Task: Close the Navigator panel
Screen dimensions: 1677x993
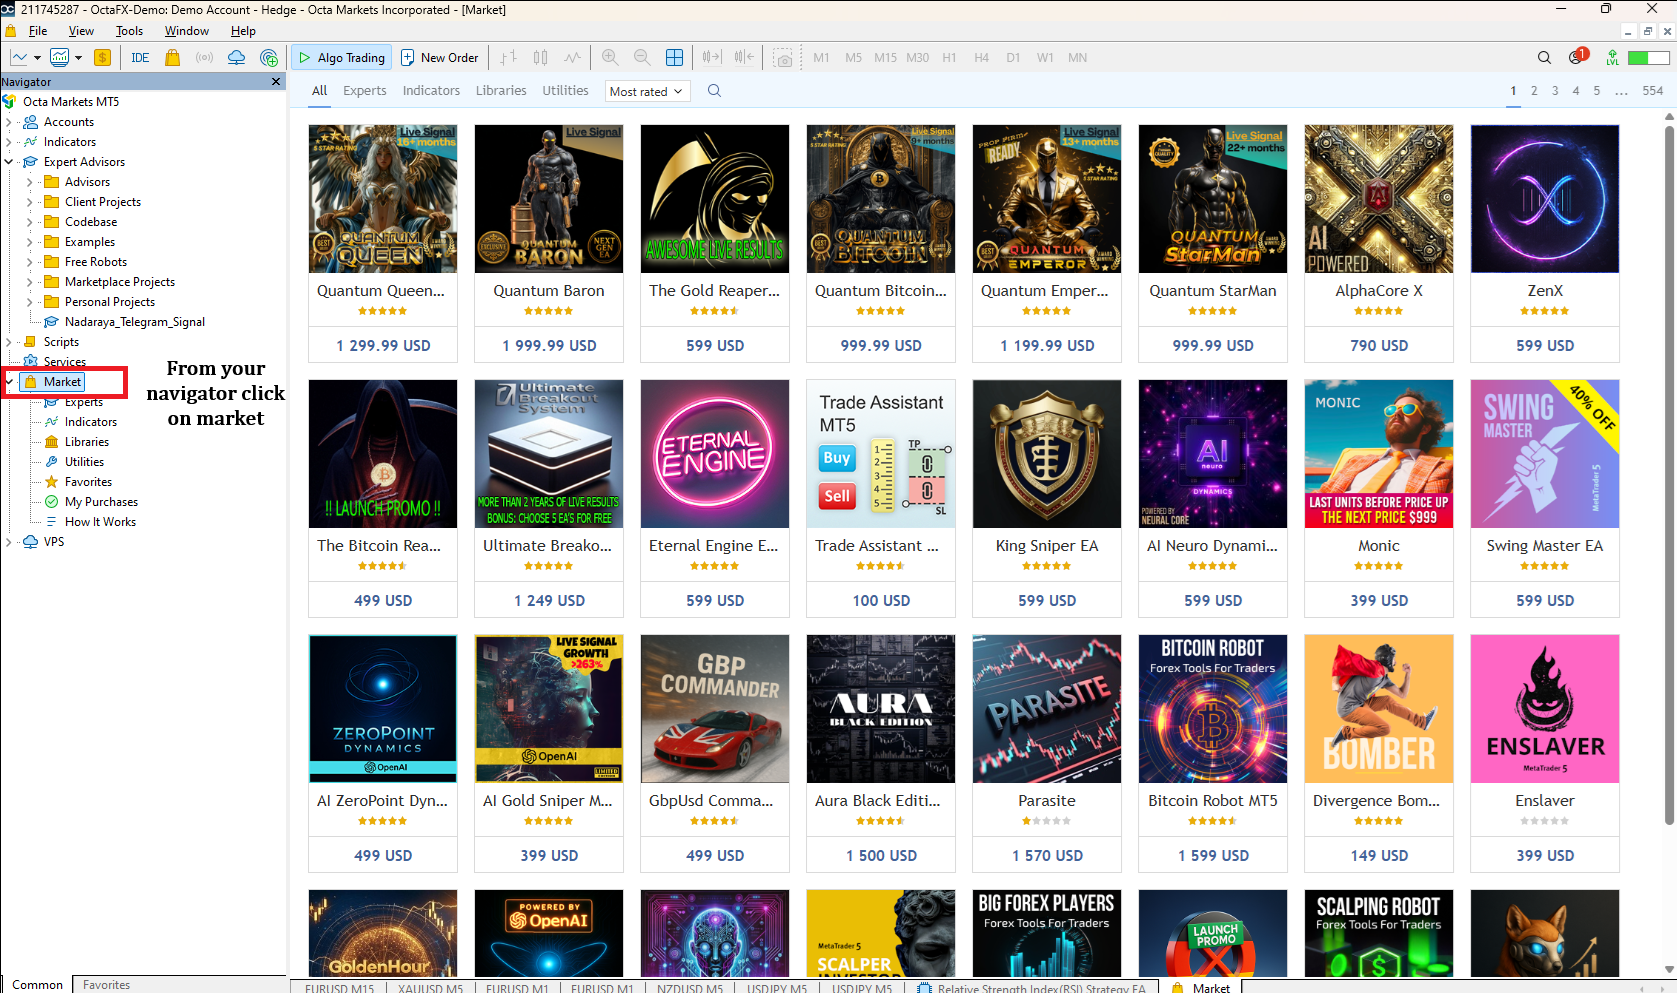Action: (x=276, y=81)
